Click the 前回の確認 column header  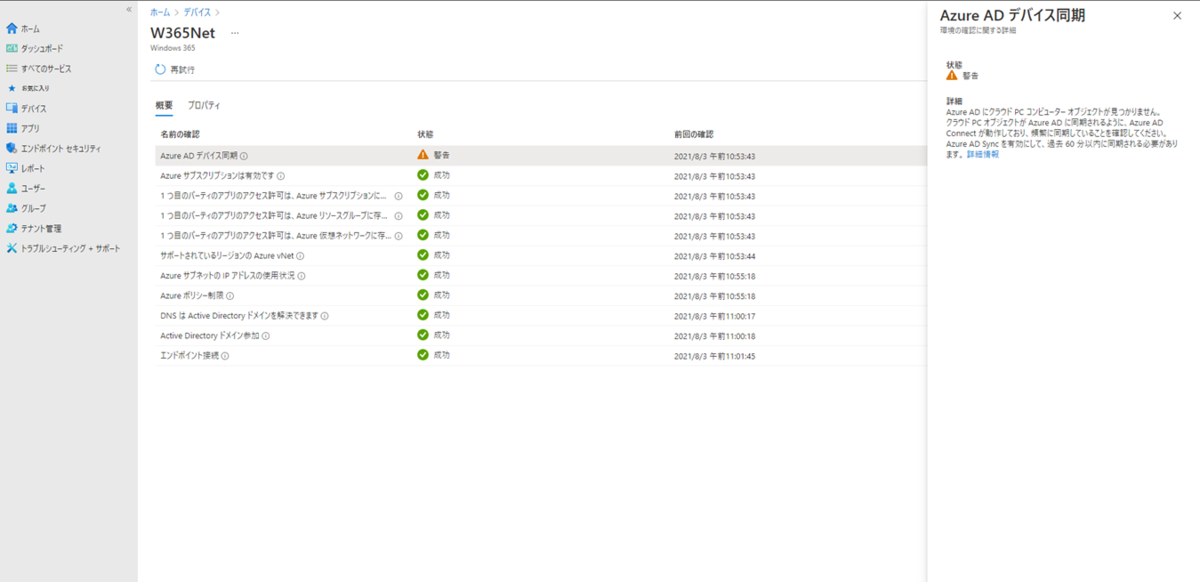coord(694,134)
